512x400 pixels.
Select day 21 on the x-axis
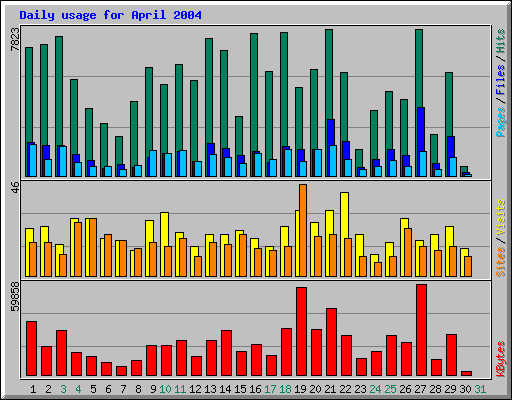pyautogui.click(x=330, y=389)
